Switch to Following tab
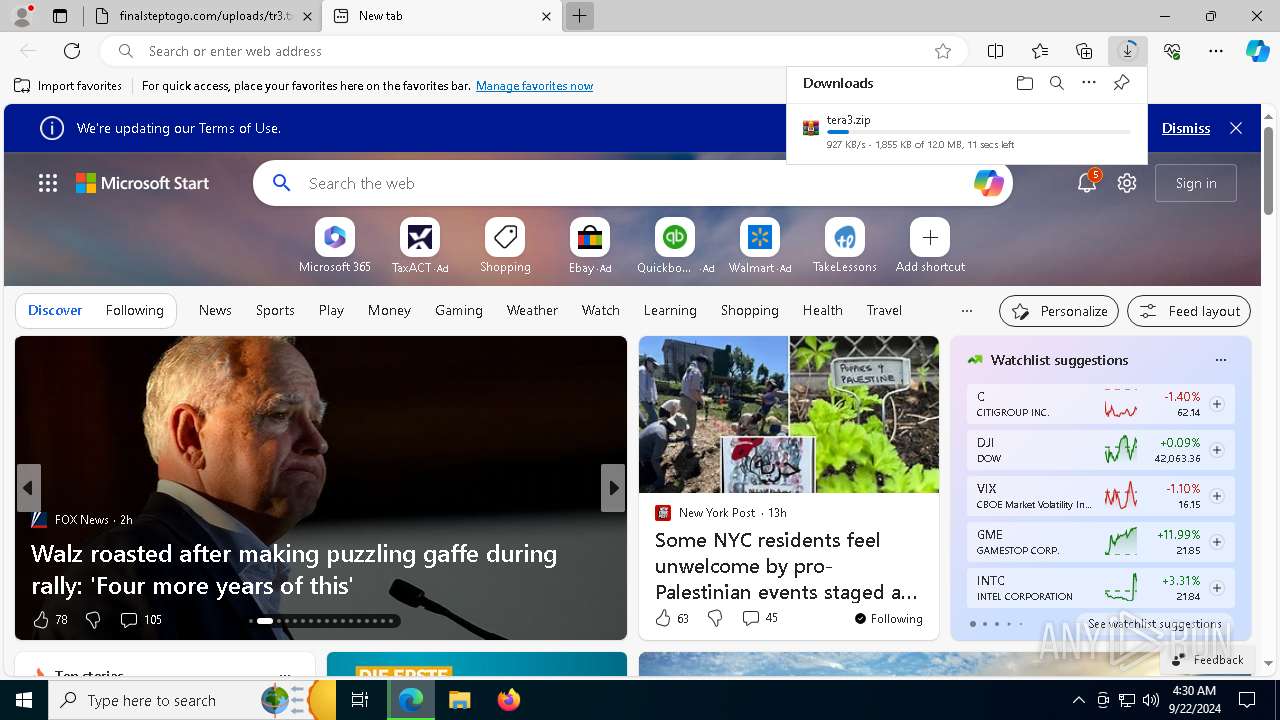This screenshot has width=1280, height=720. [x=135, y=310]
